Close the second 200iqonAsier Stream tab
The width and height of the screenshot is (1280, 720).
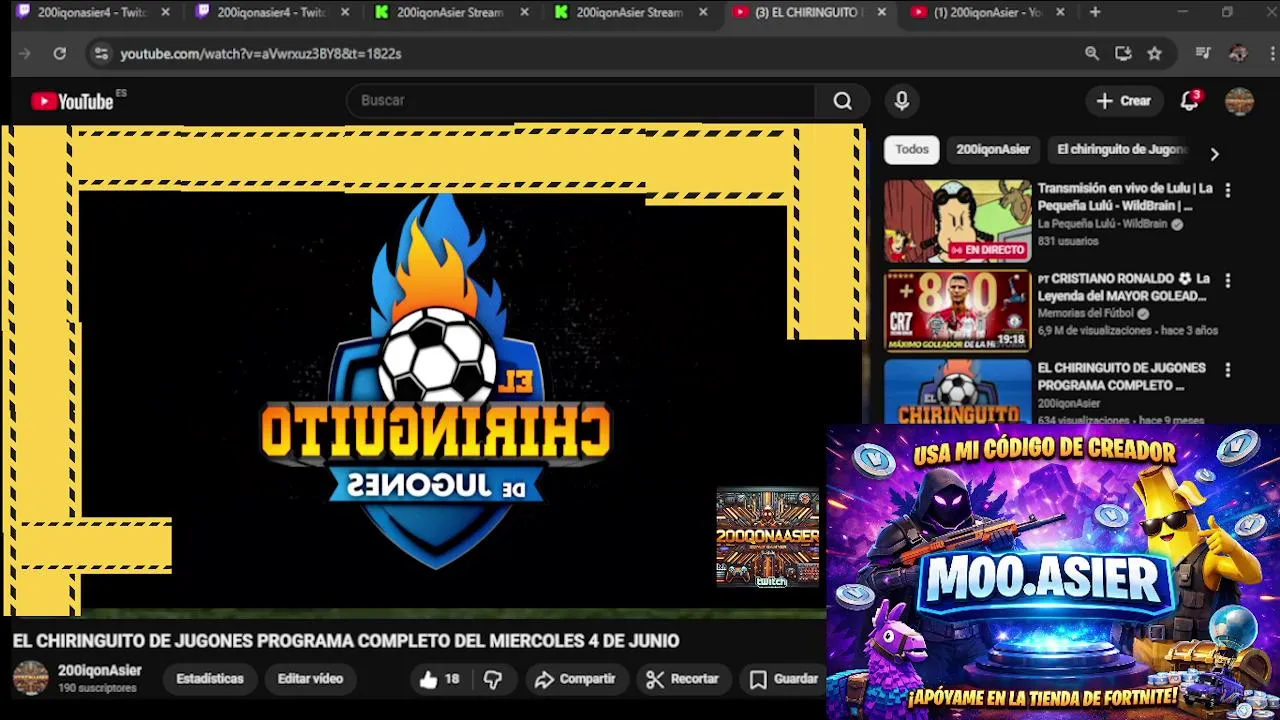click(x=703, y=12)
